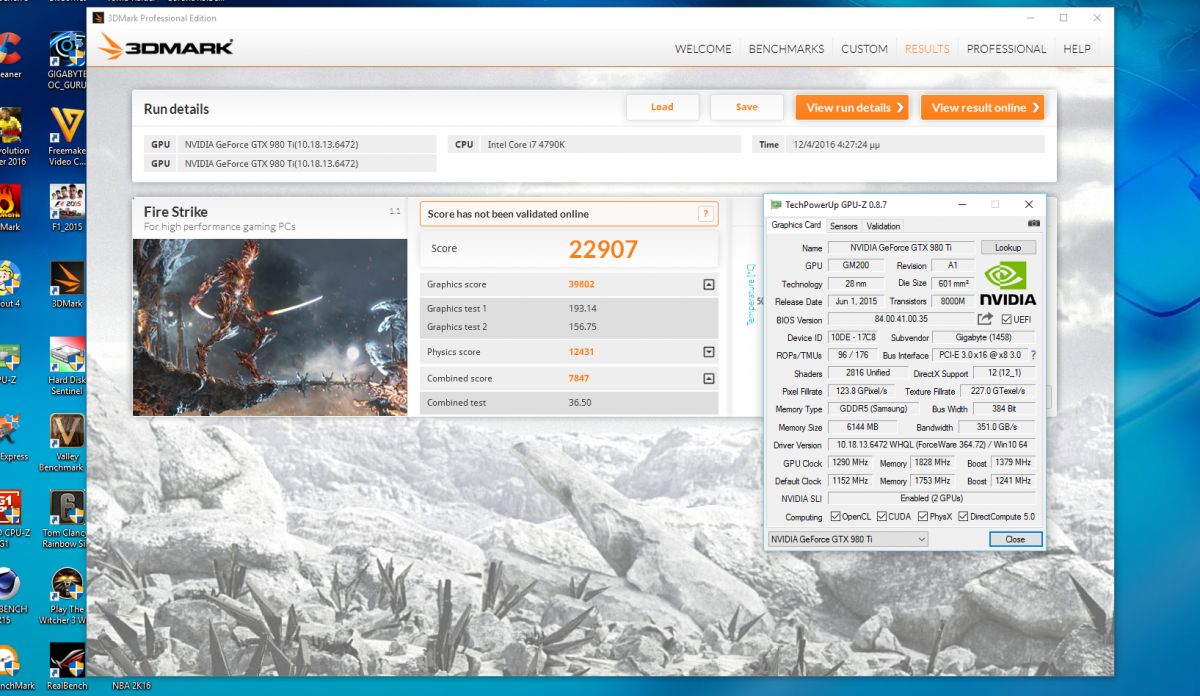Toggle the UEFI checkbox in GPU-Z
This screenshot has width=1200, height=696.
point(1006,319)
